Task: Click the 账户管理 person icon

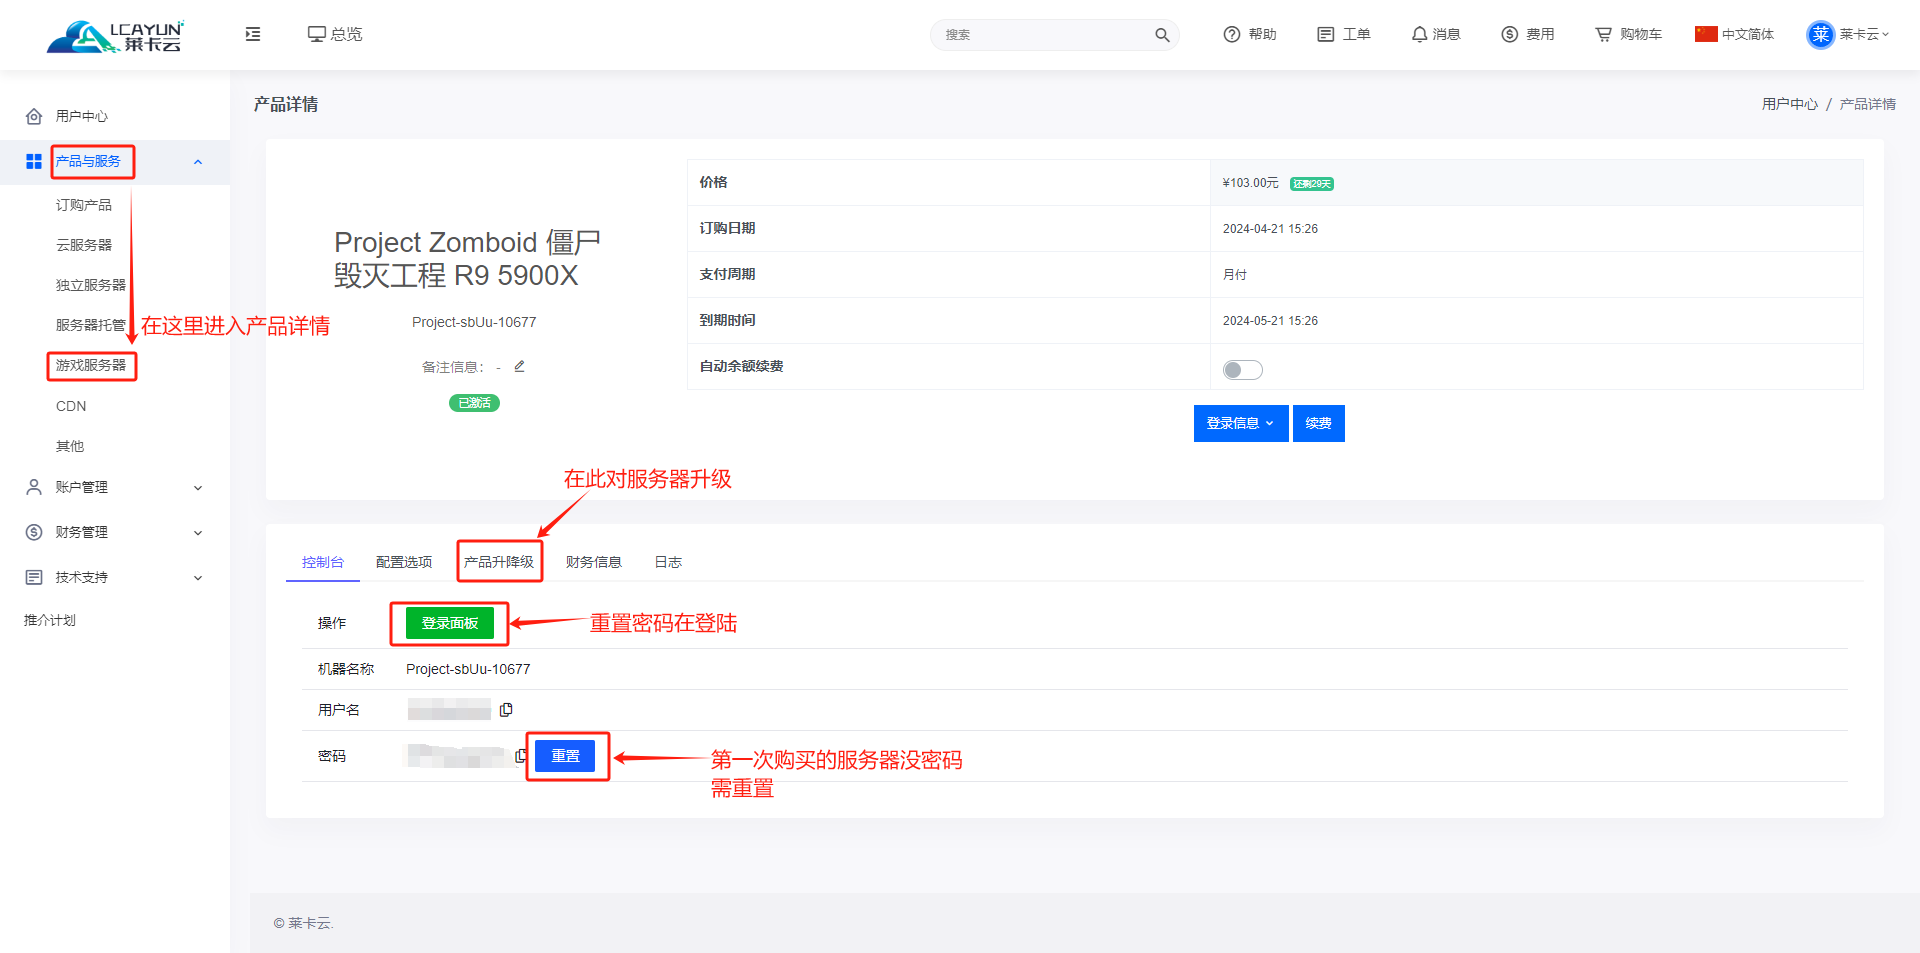Action: 34,487
